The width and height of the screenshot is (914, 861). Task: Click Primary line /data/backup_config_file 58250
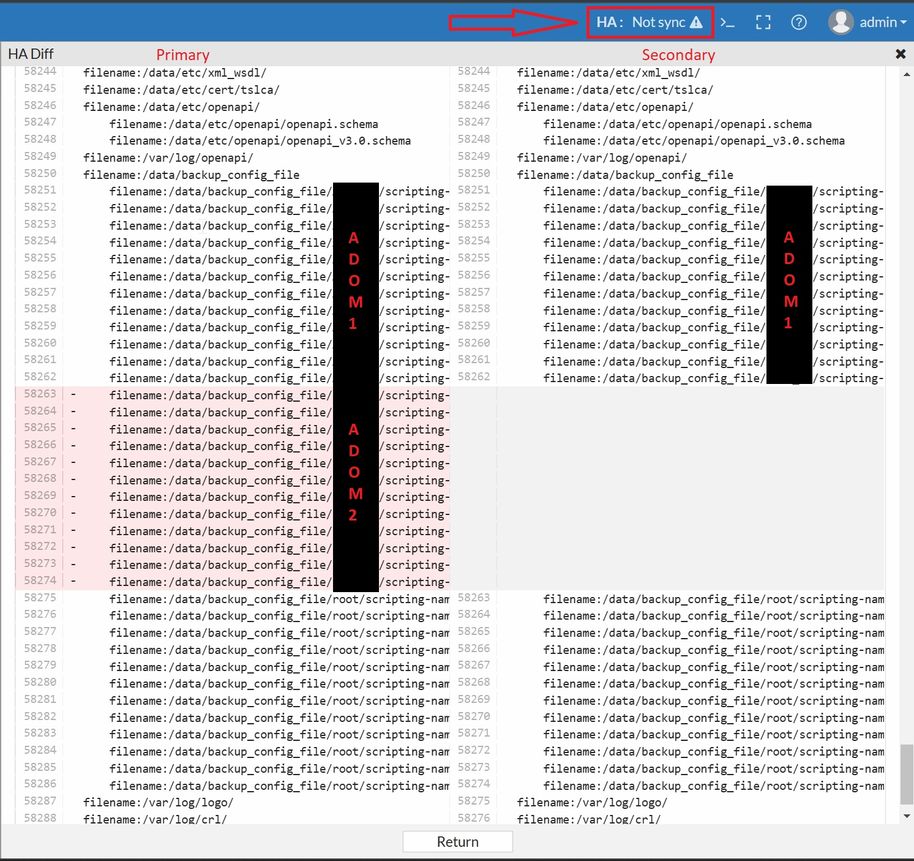[191, 175]
